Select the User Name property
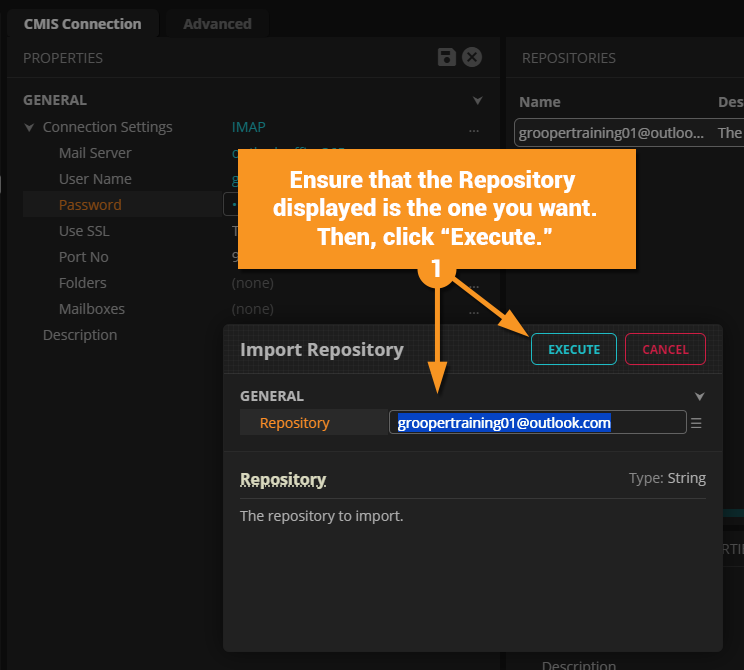Viewport: 744px width, 670px height. tap(95, 179)
